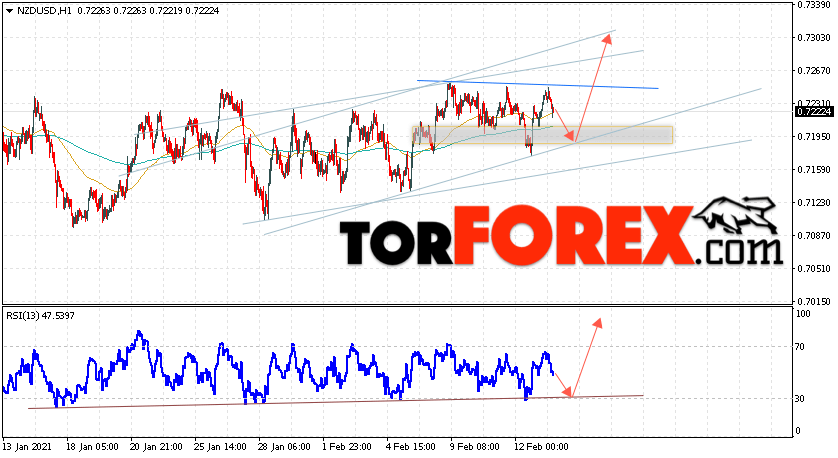Select the 0.70150 price axis label
This screenshot has width=838, height=458.
point(814,301)
